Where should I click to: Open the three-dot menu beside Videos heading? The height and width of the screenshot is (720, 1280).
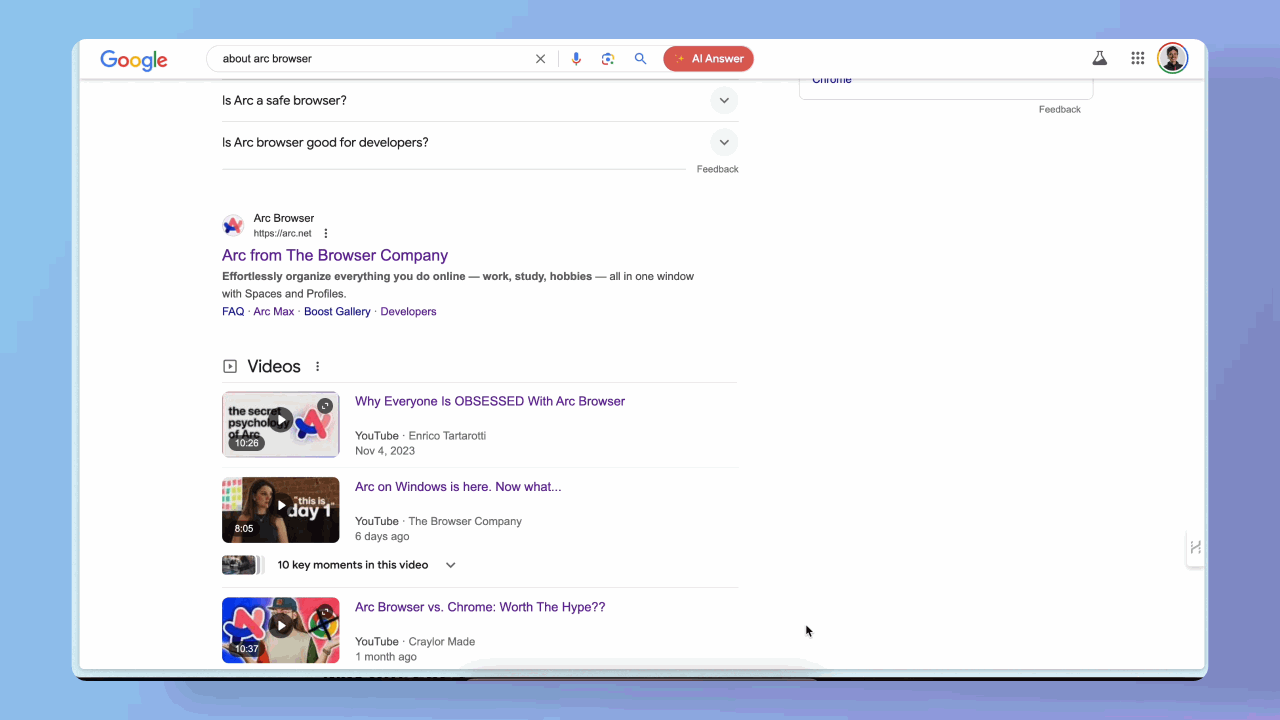click(x=318, y=367)
